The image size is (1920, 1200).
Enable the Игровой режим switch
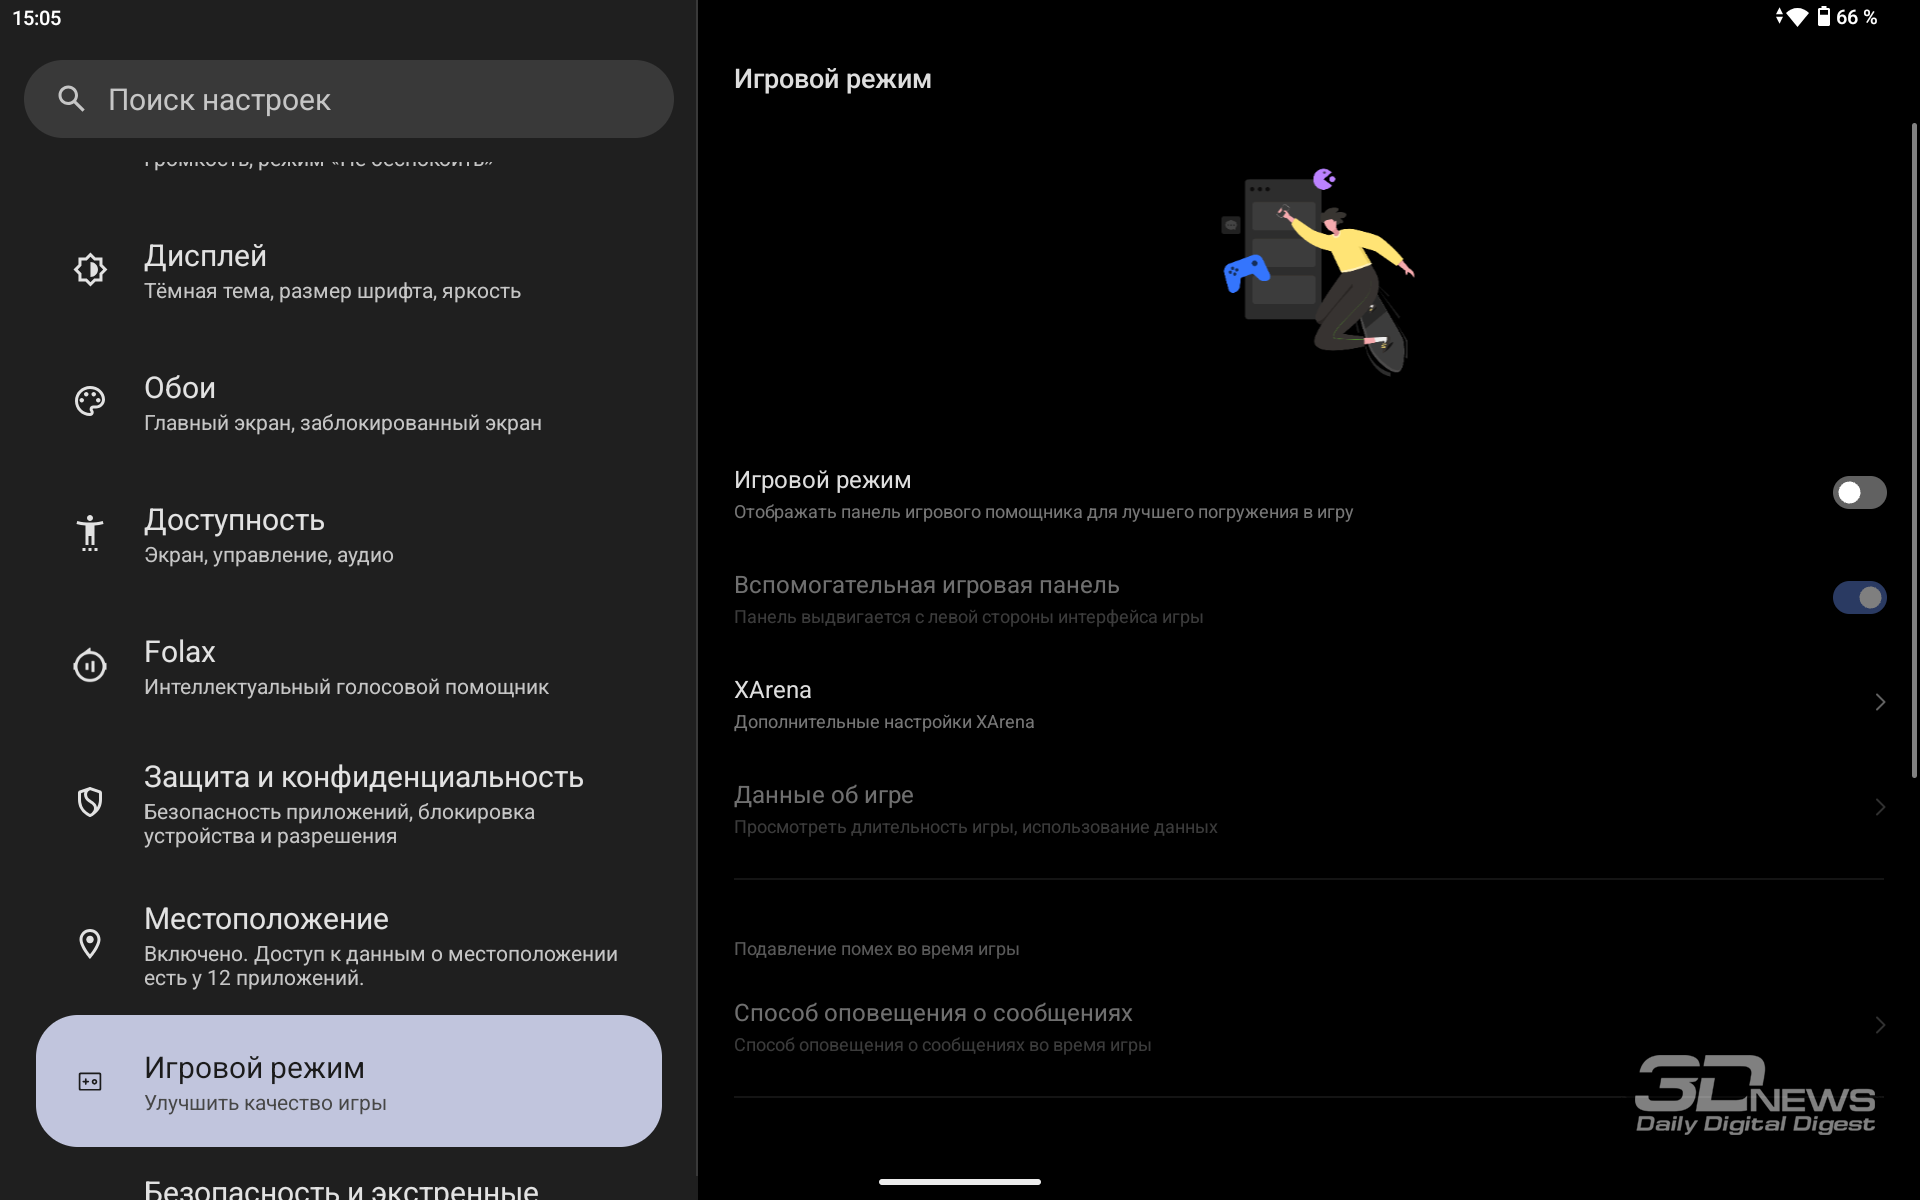(x=1859, y=492)
